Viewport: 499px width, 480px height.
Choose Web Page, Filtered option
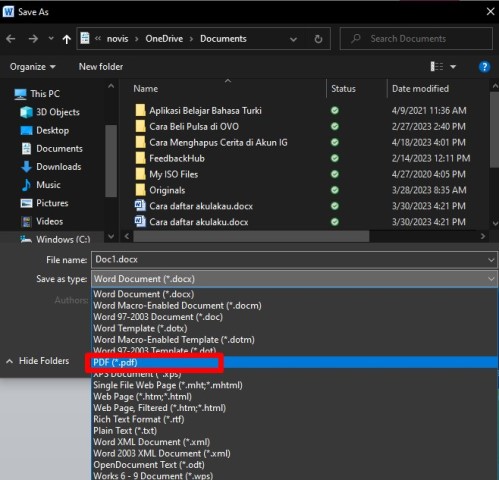295,408
